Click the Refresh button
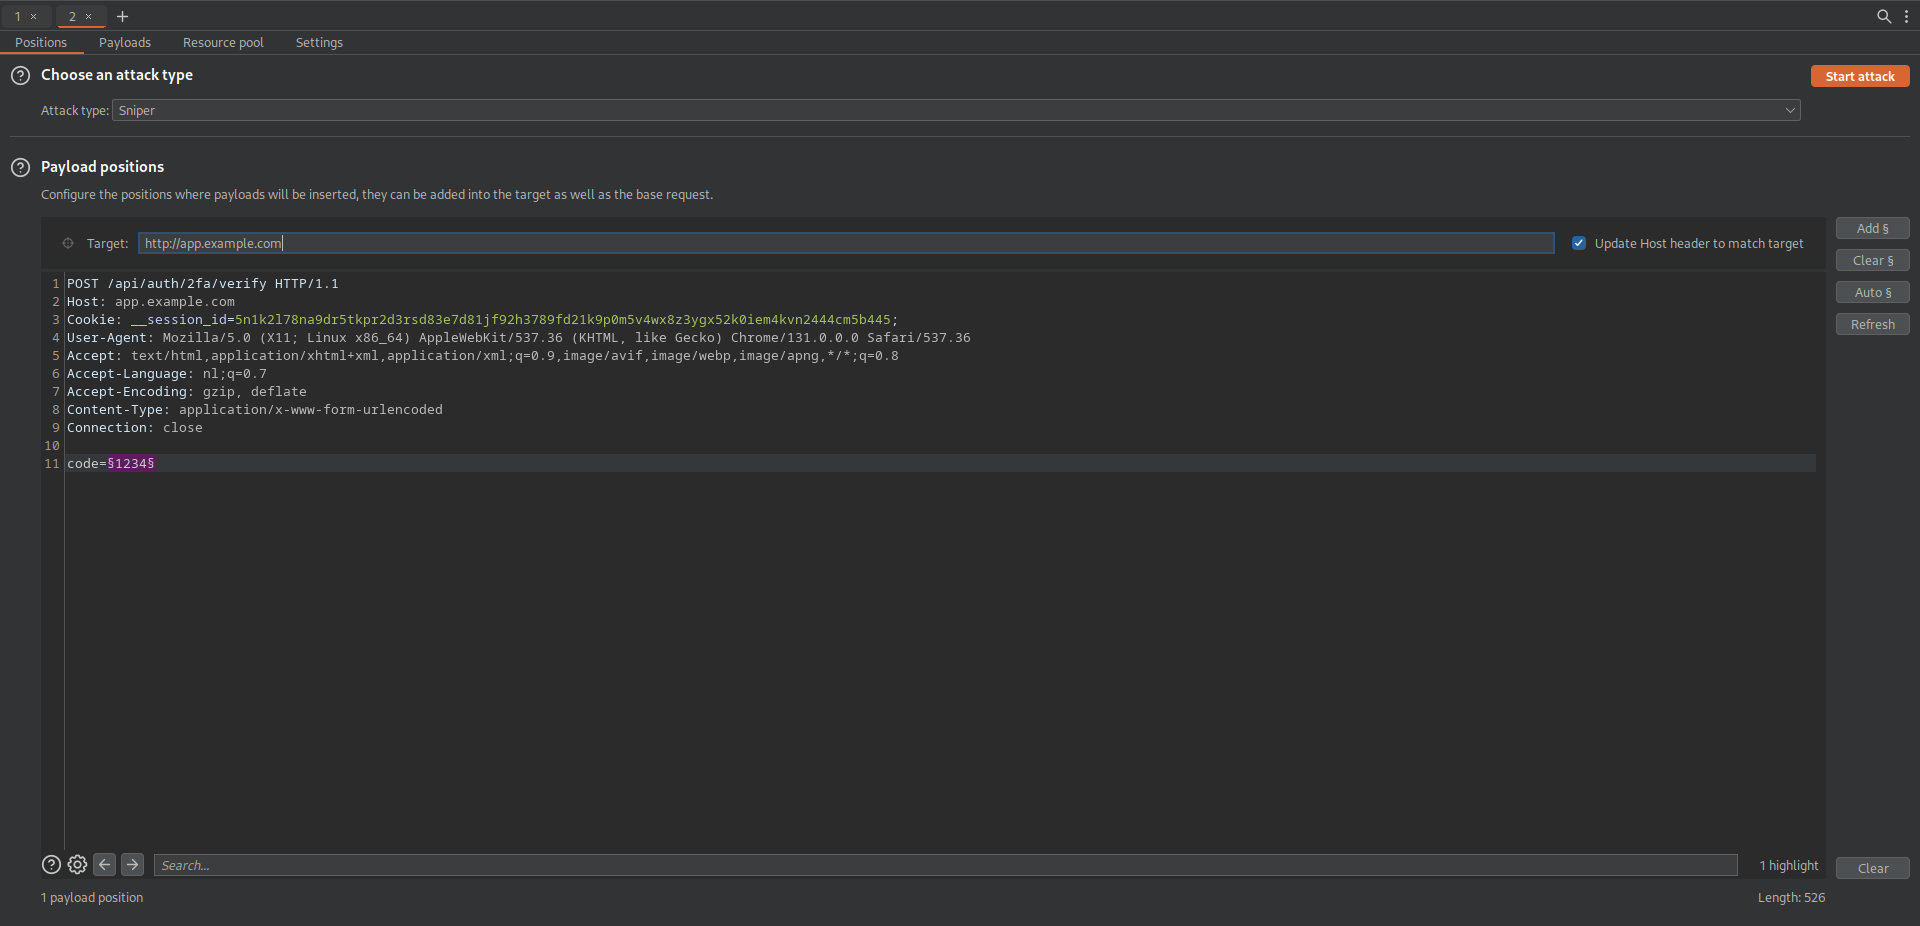Screen dimensions: 1920x926 pos(1873,324)
